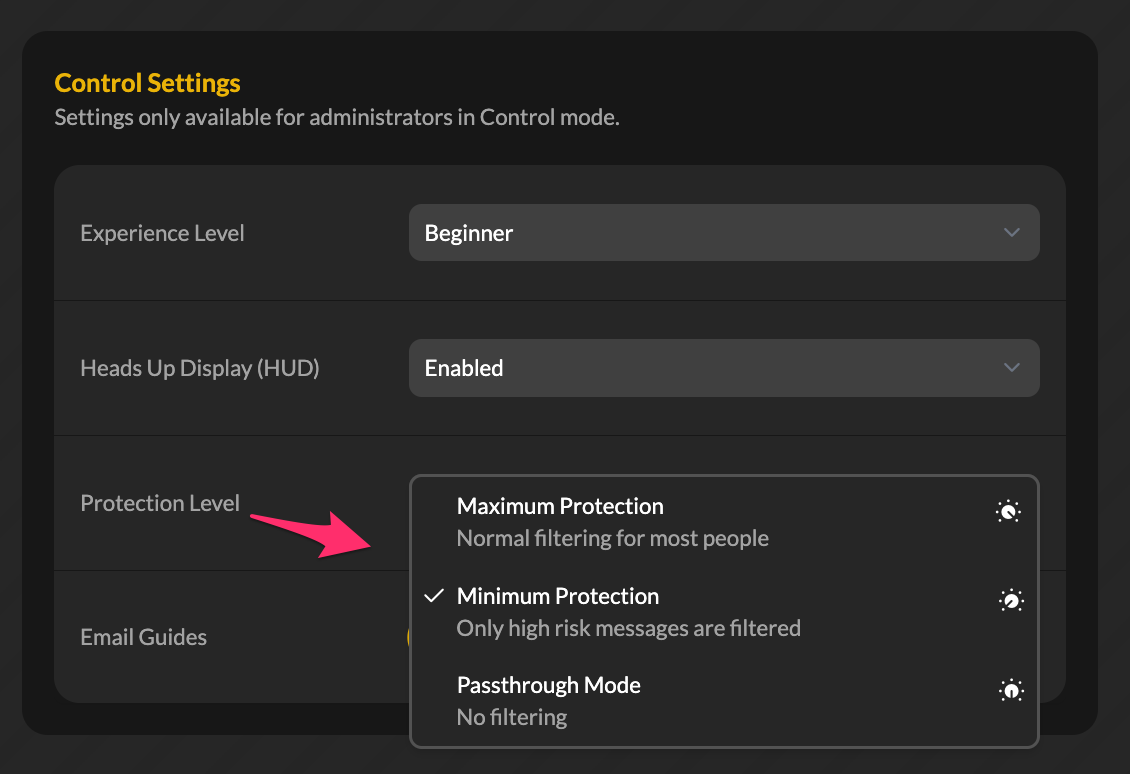The height and width of the screenshot is (774, 1130).
Task: Click the checkmark beside Minimum Protection
Action: point(434,596)
